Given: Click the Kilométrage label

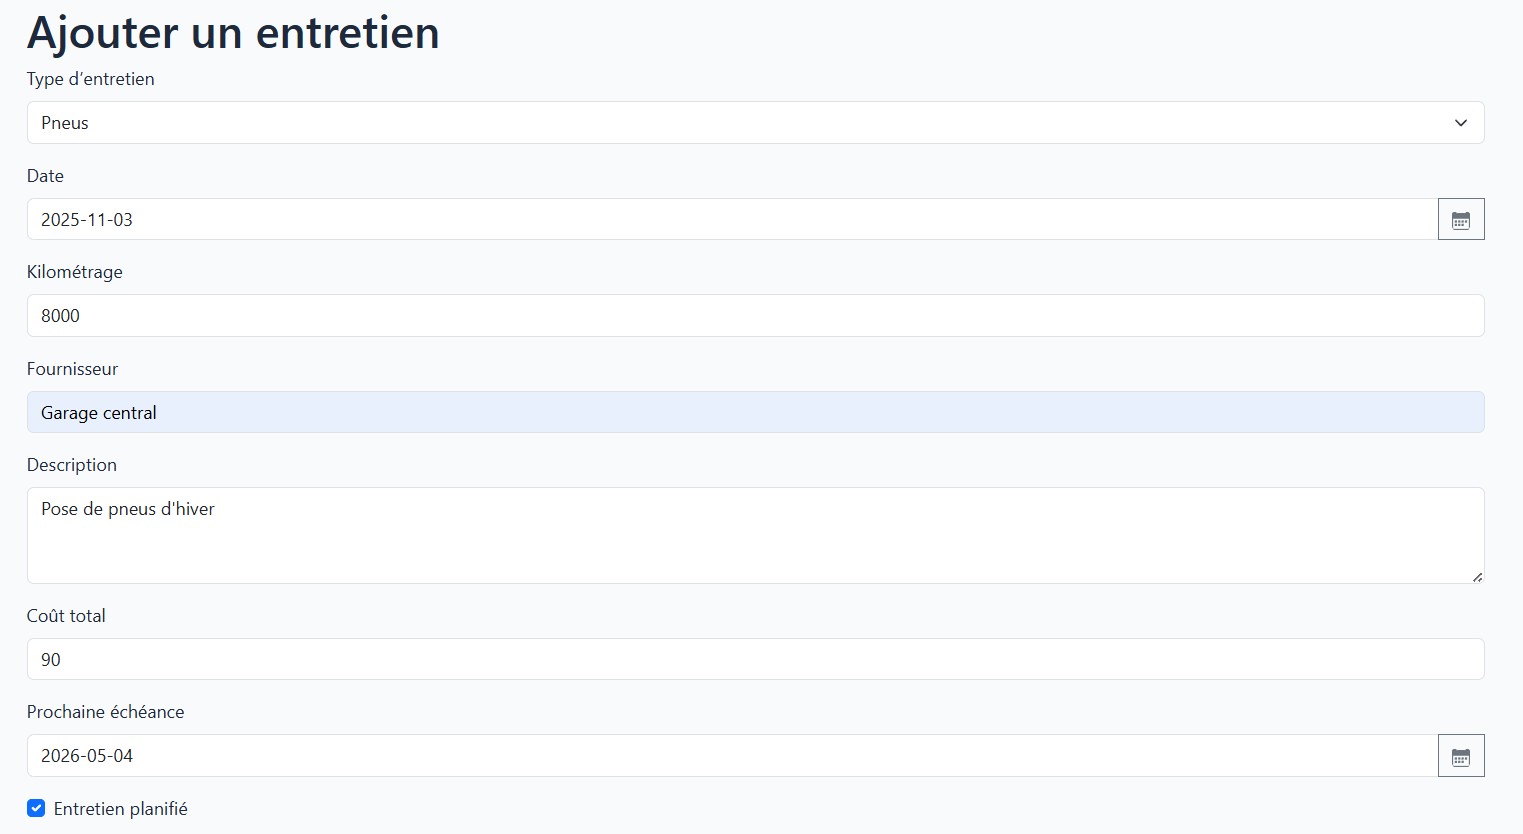Looking at the screenshot, I should click(74, 271).
